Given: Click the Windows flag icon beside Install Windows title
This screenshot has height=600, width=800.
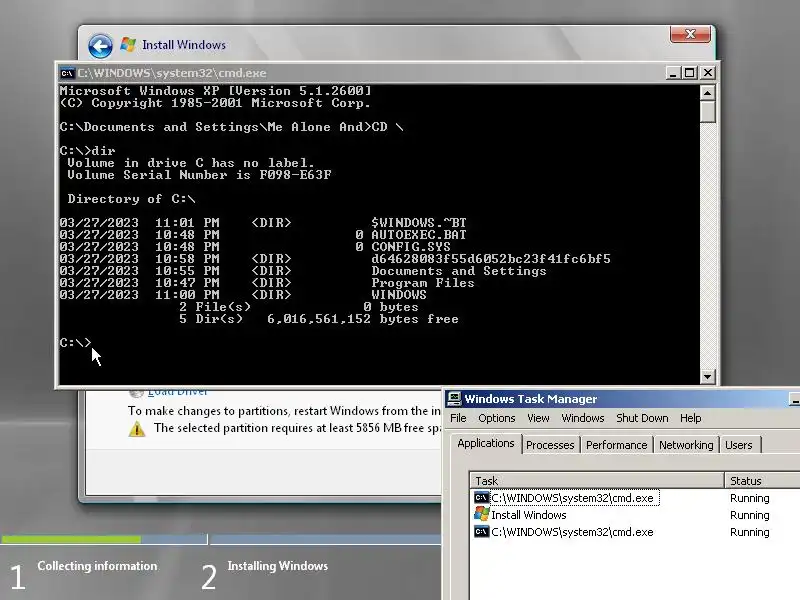Looking at the screenshot, I should click(x=128, y=45).
